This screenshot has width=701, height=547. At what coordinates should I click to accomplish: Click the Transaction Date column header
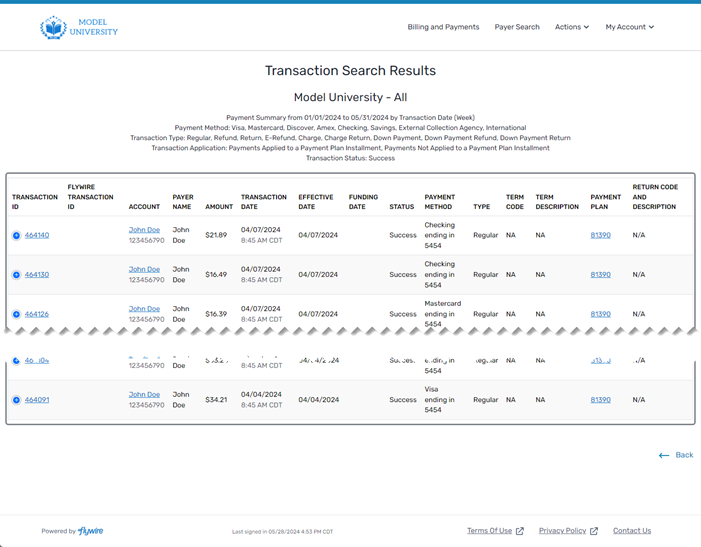pos(264,202)
